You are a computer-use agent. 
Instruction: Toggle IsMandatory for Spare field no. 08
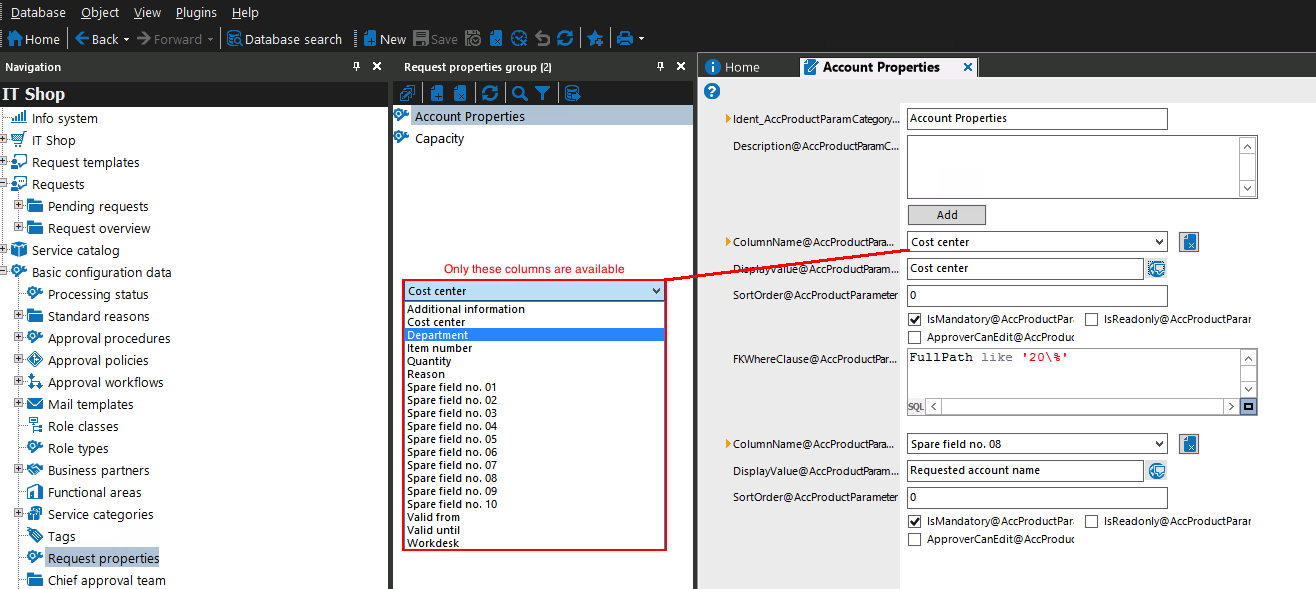click(x=914, y=522)
